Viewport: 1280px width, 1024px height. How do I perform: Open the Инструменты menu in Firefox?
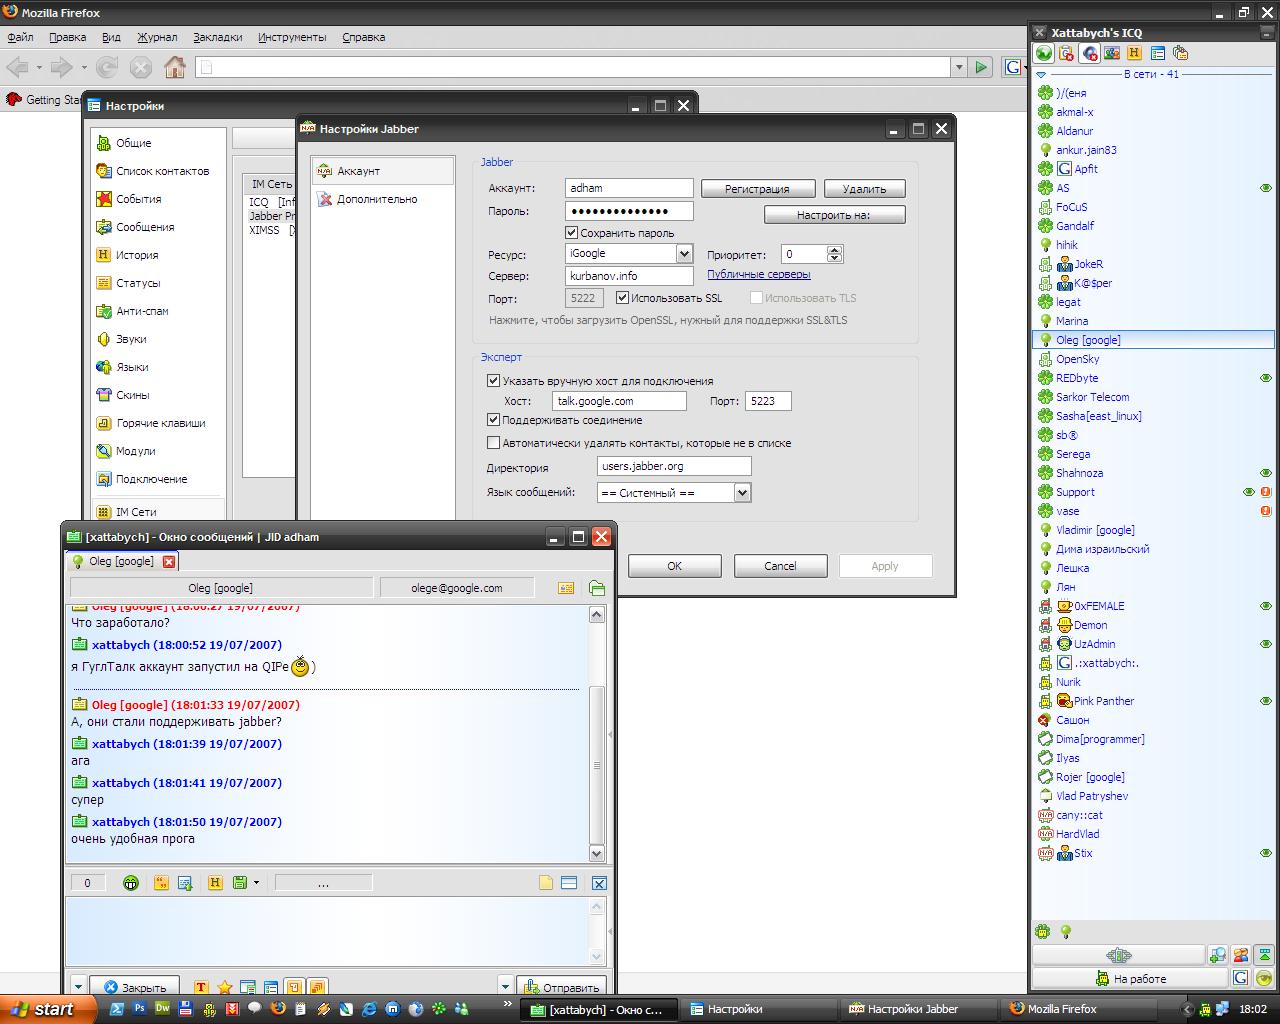(292, 37)
